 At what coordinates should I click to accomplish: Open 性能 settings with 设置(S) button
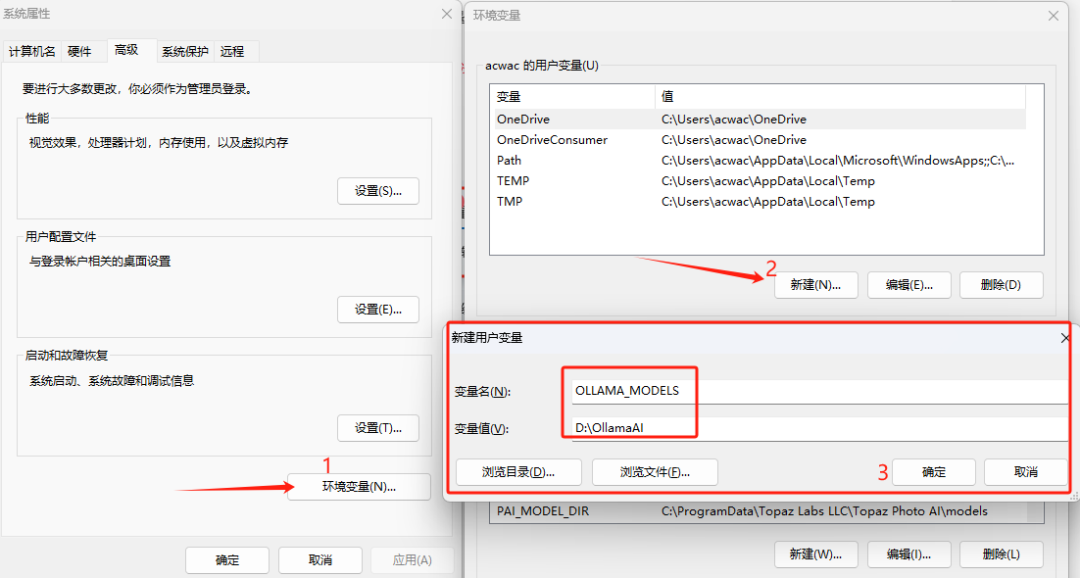coord(377,191)
